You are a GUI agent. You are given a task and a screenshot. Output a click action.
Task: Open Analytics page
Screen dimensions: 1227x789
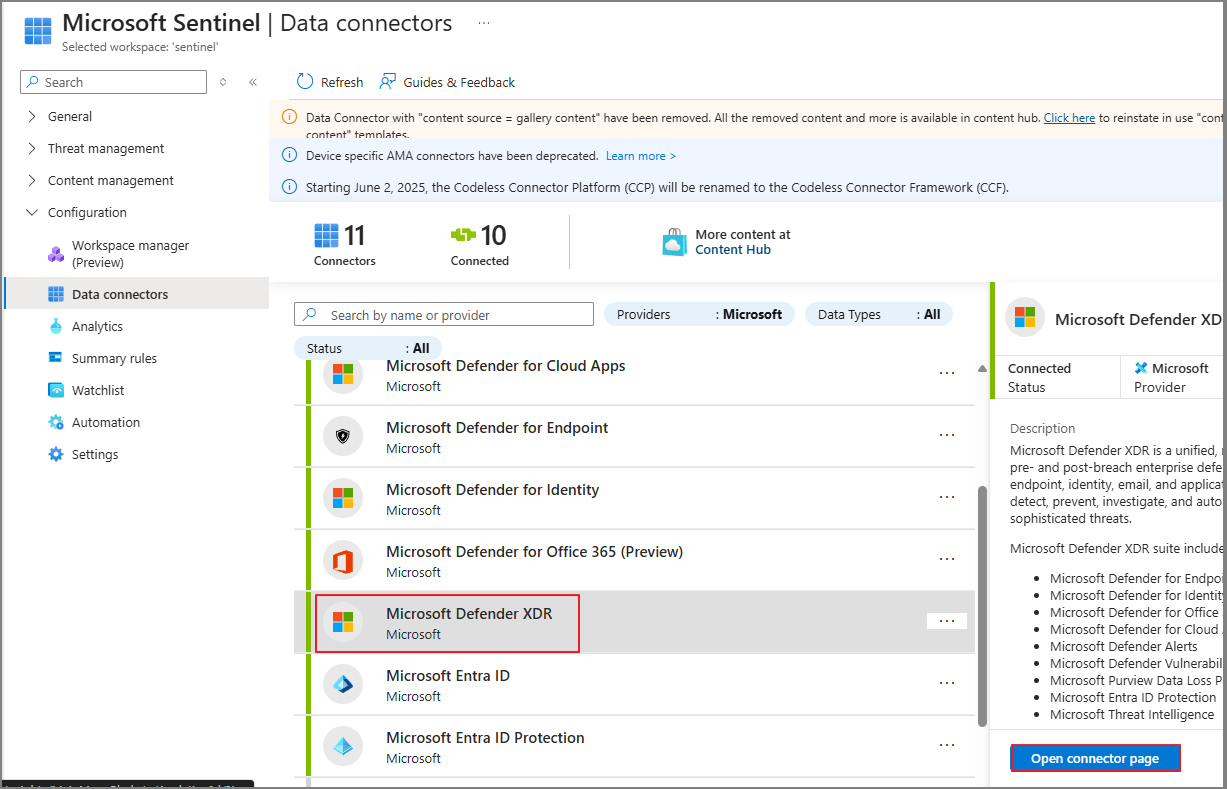[x=97, y=326]
